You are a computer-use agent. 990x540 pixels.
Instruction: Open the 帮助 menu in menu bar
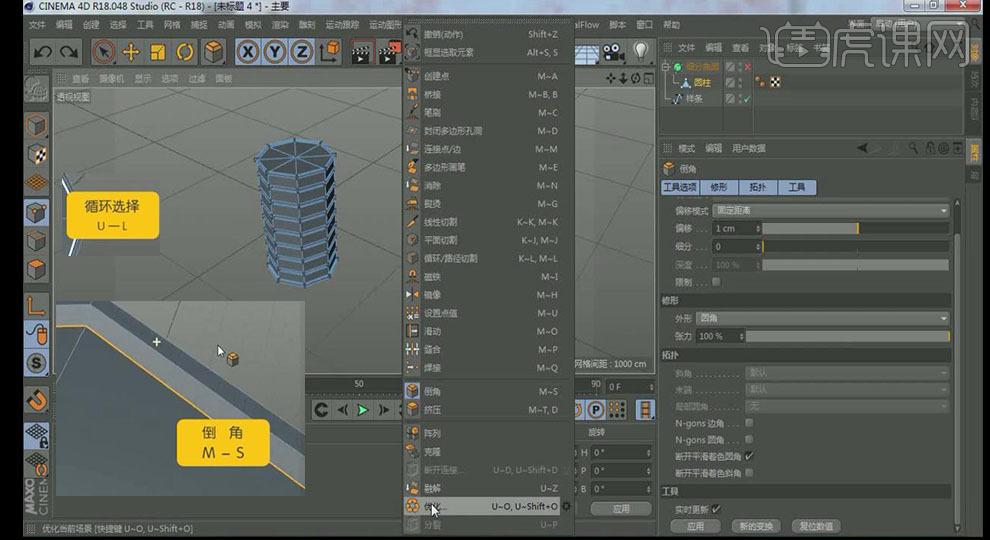tap(671, 25)
